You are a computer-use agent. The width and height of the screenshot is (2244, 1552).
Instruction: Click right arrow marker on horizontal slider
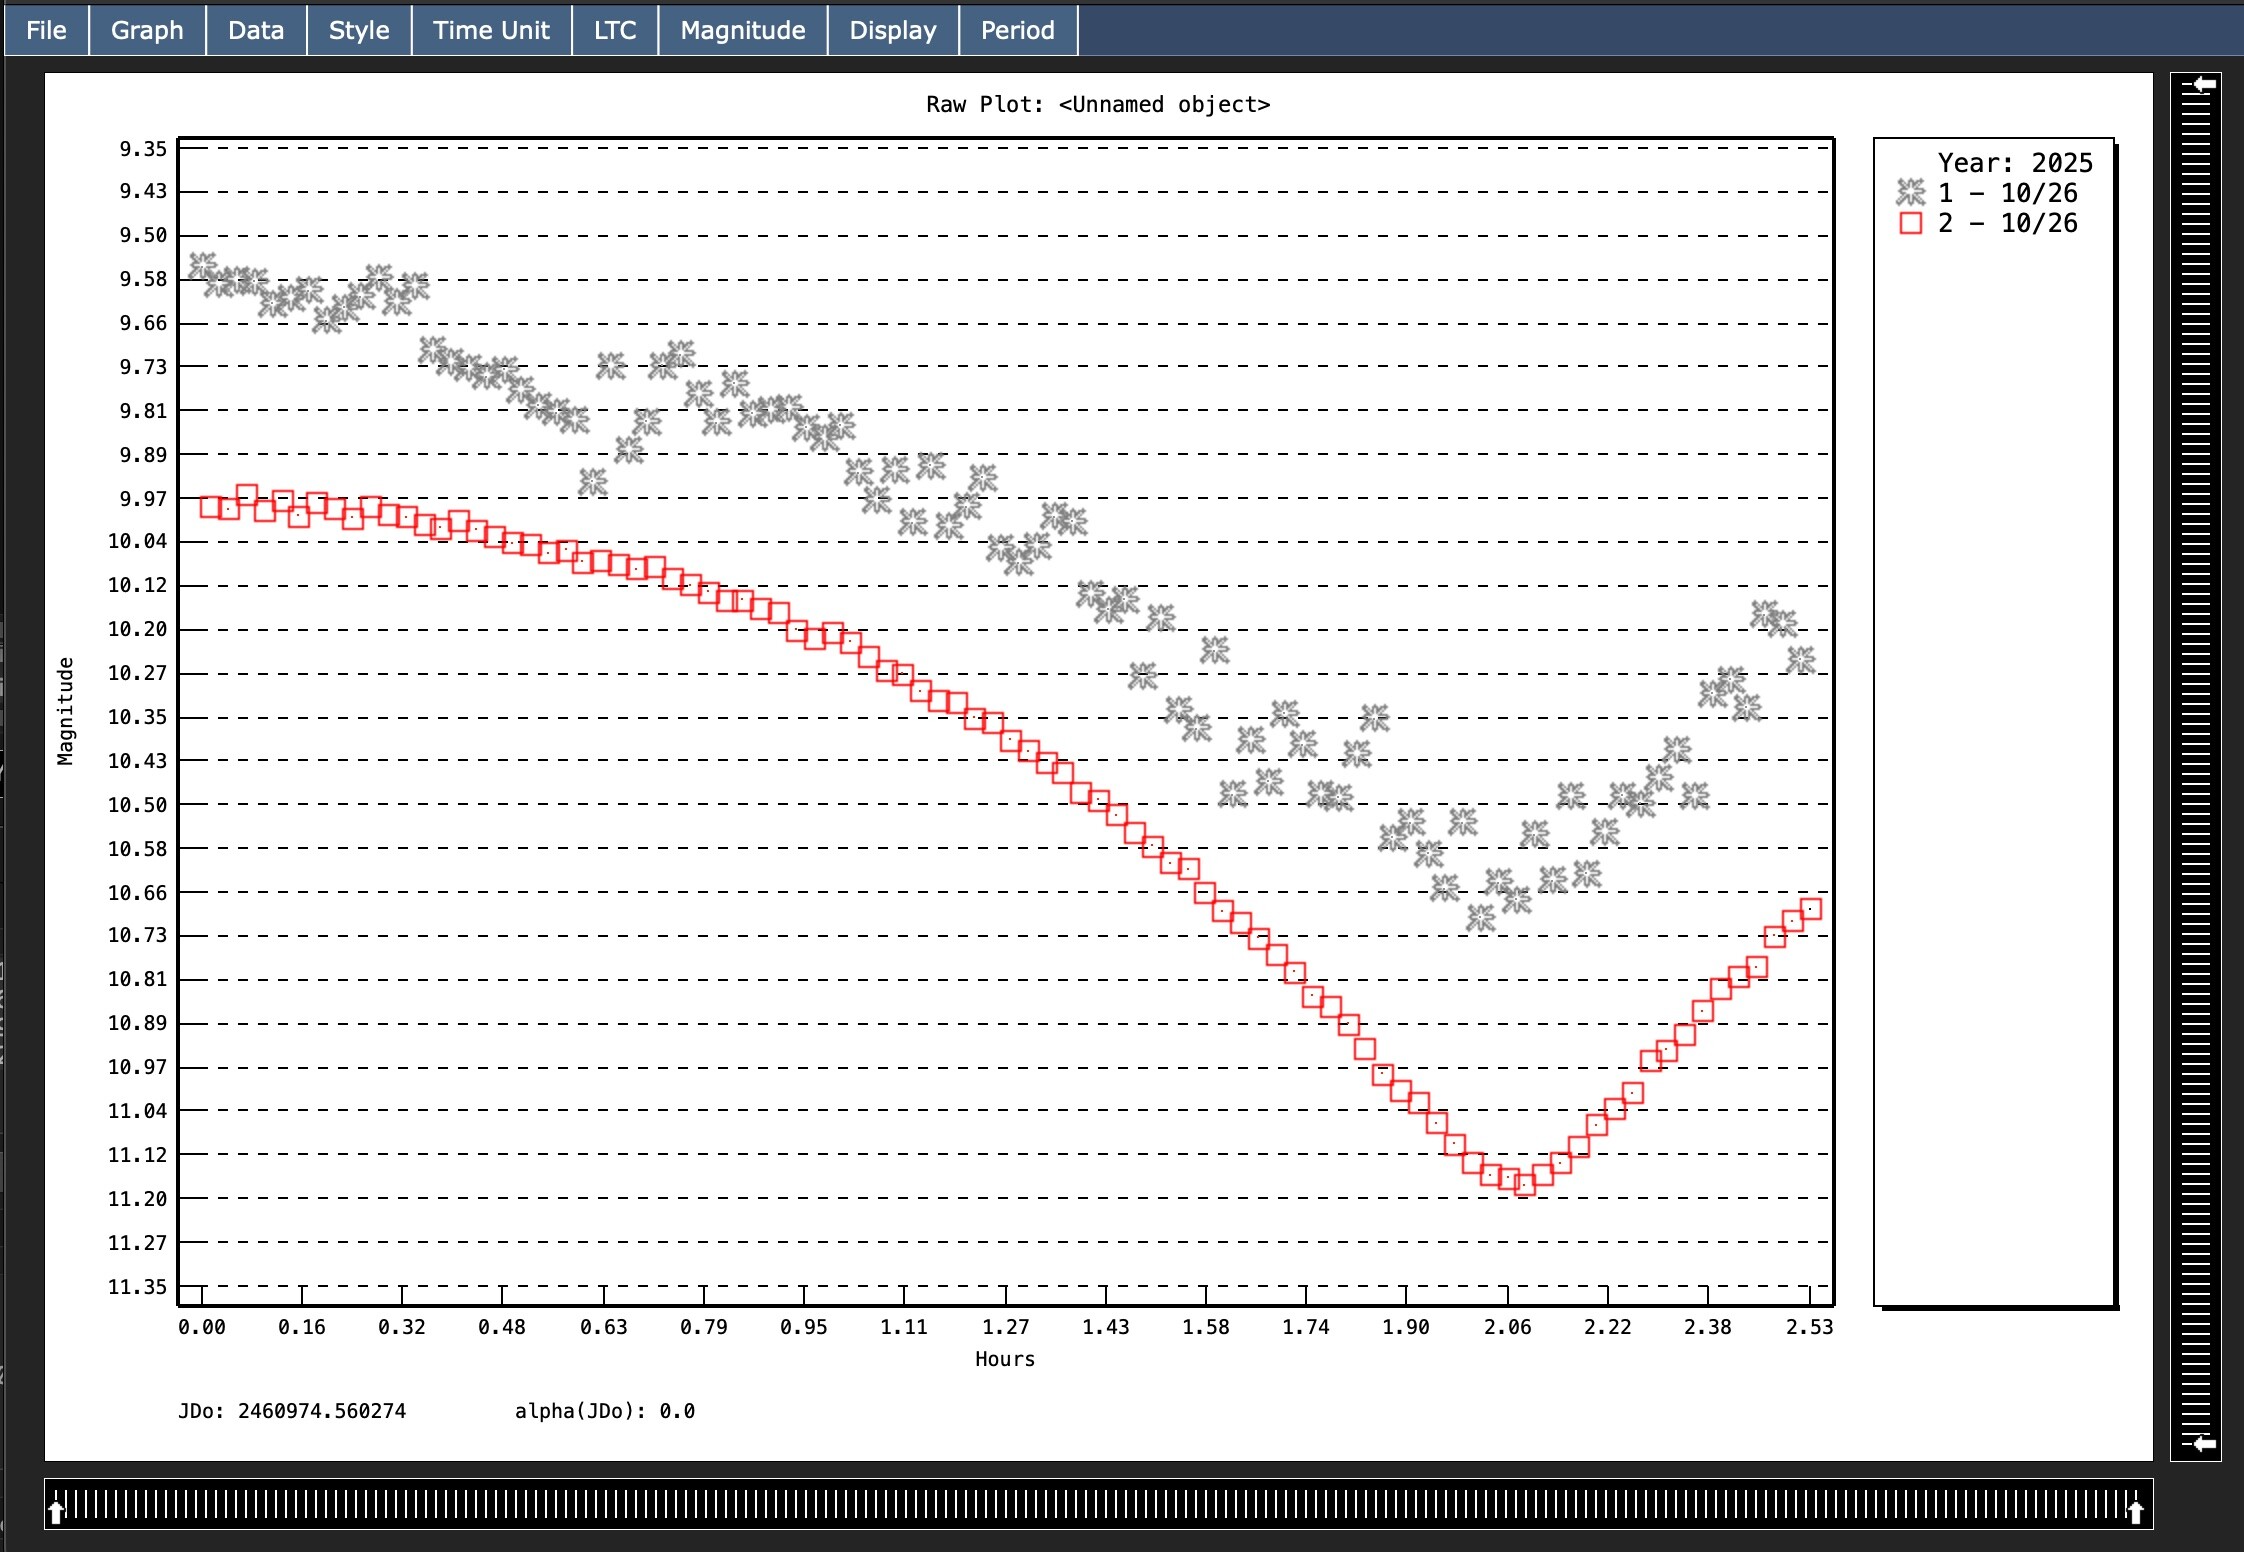tap(2135, 1511)
